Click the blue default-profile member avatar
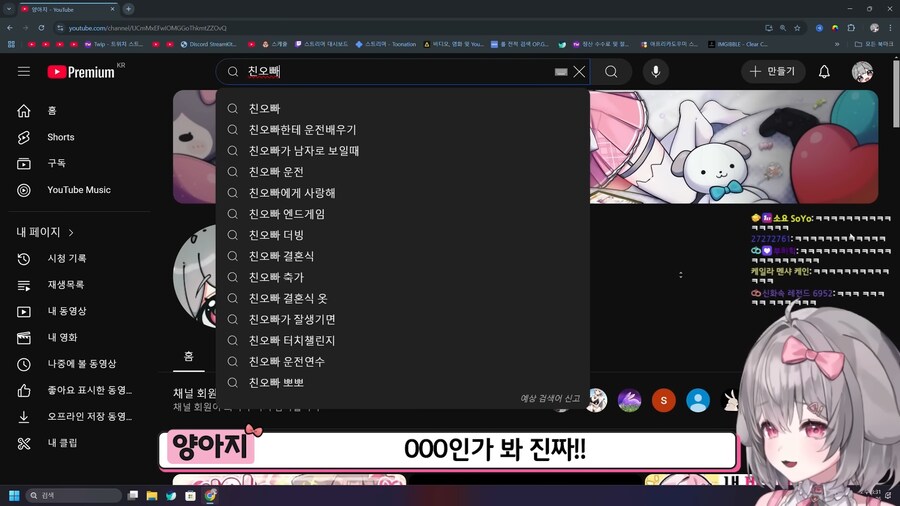The height and width of the screenshot is (506, 900). click(x=698, y=400)
